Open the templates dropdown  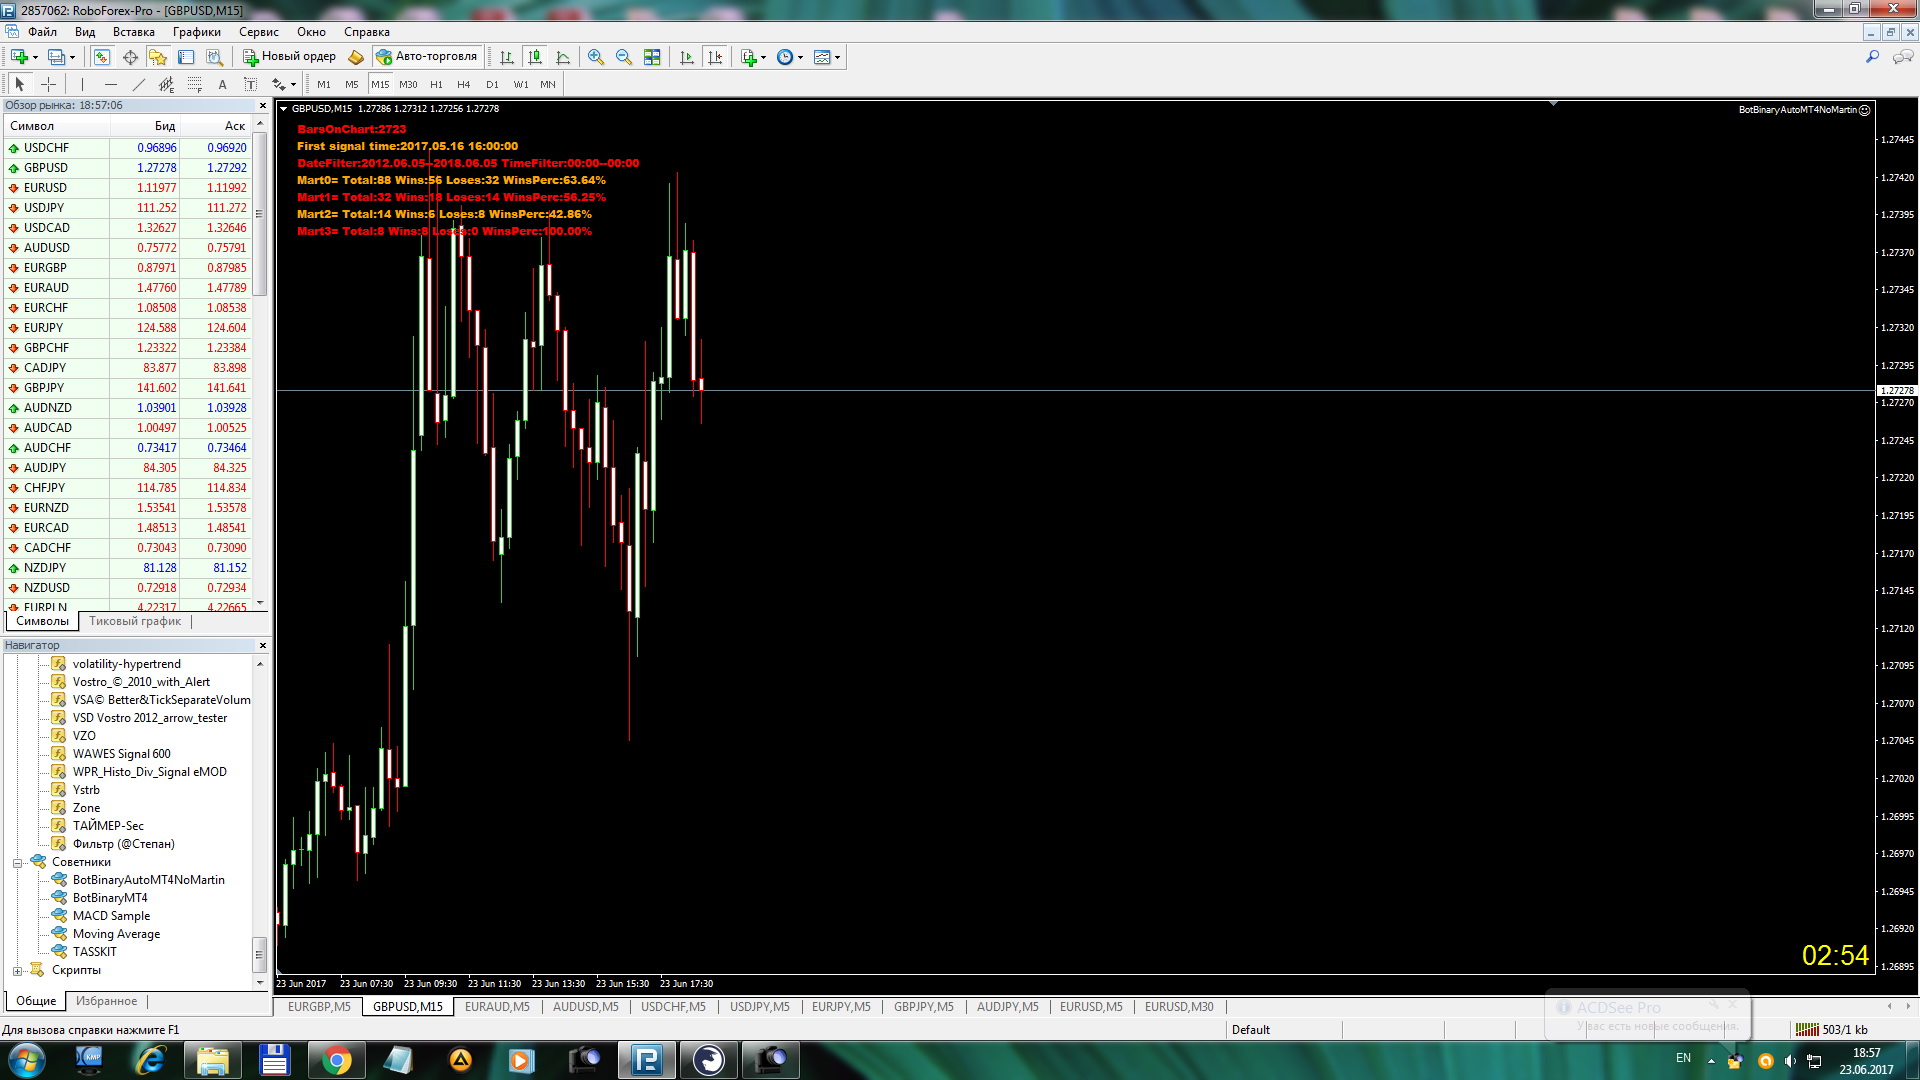[838, 57]
